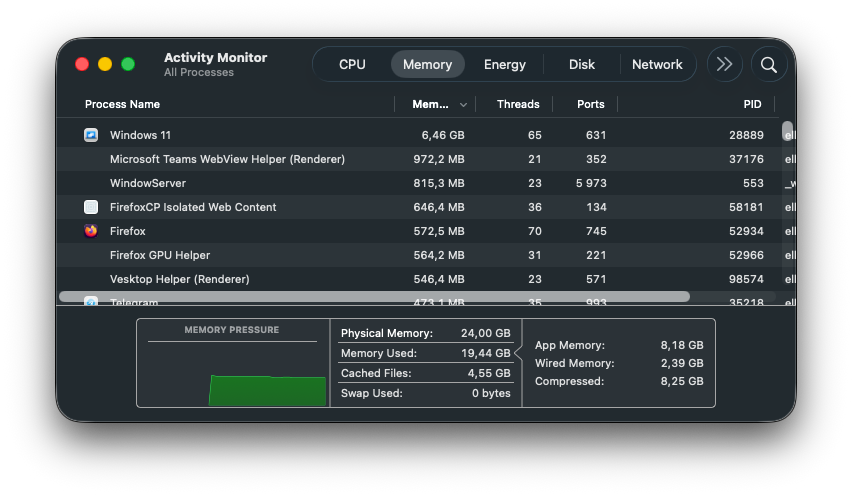Minimize Activity Monitor with the yellow button
This screenshot has width=852, height=496.
tap(105, 64)
